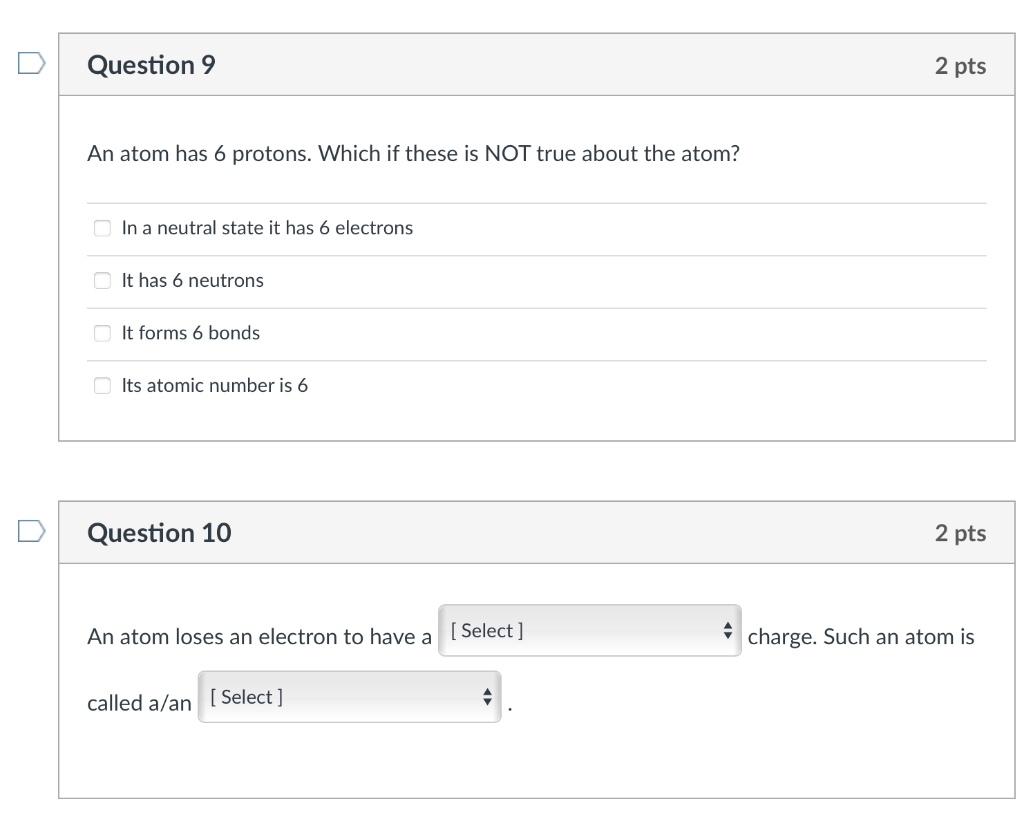Flag Question 9 with the bookmark icon
The height and width of the screenshot is (835, 1024).
coord(30,65)
